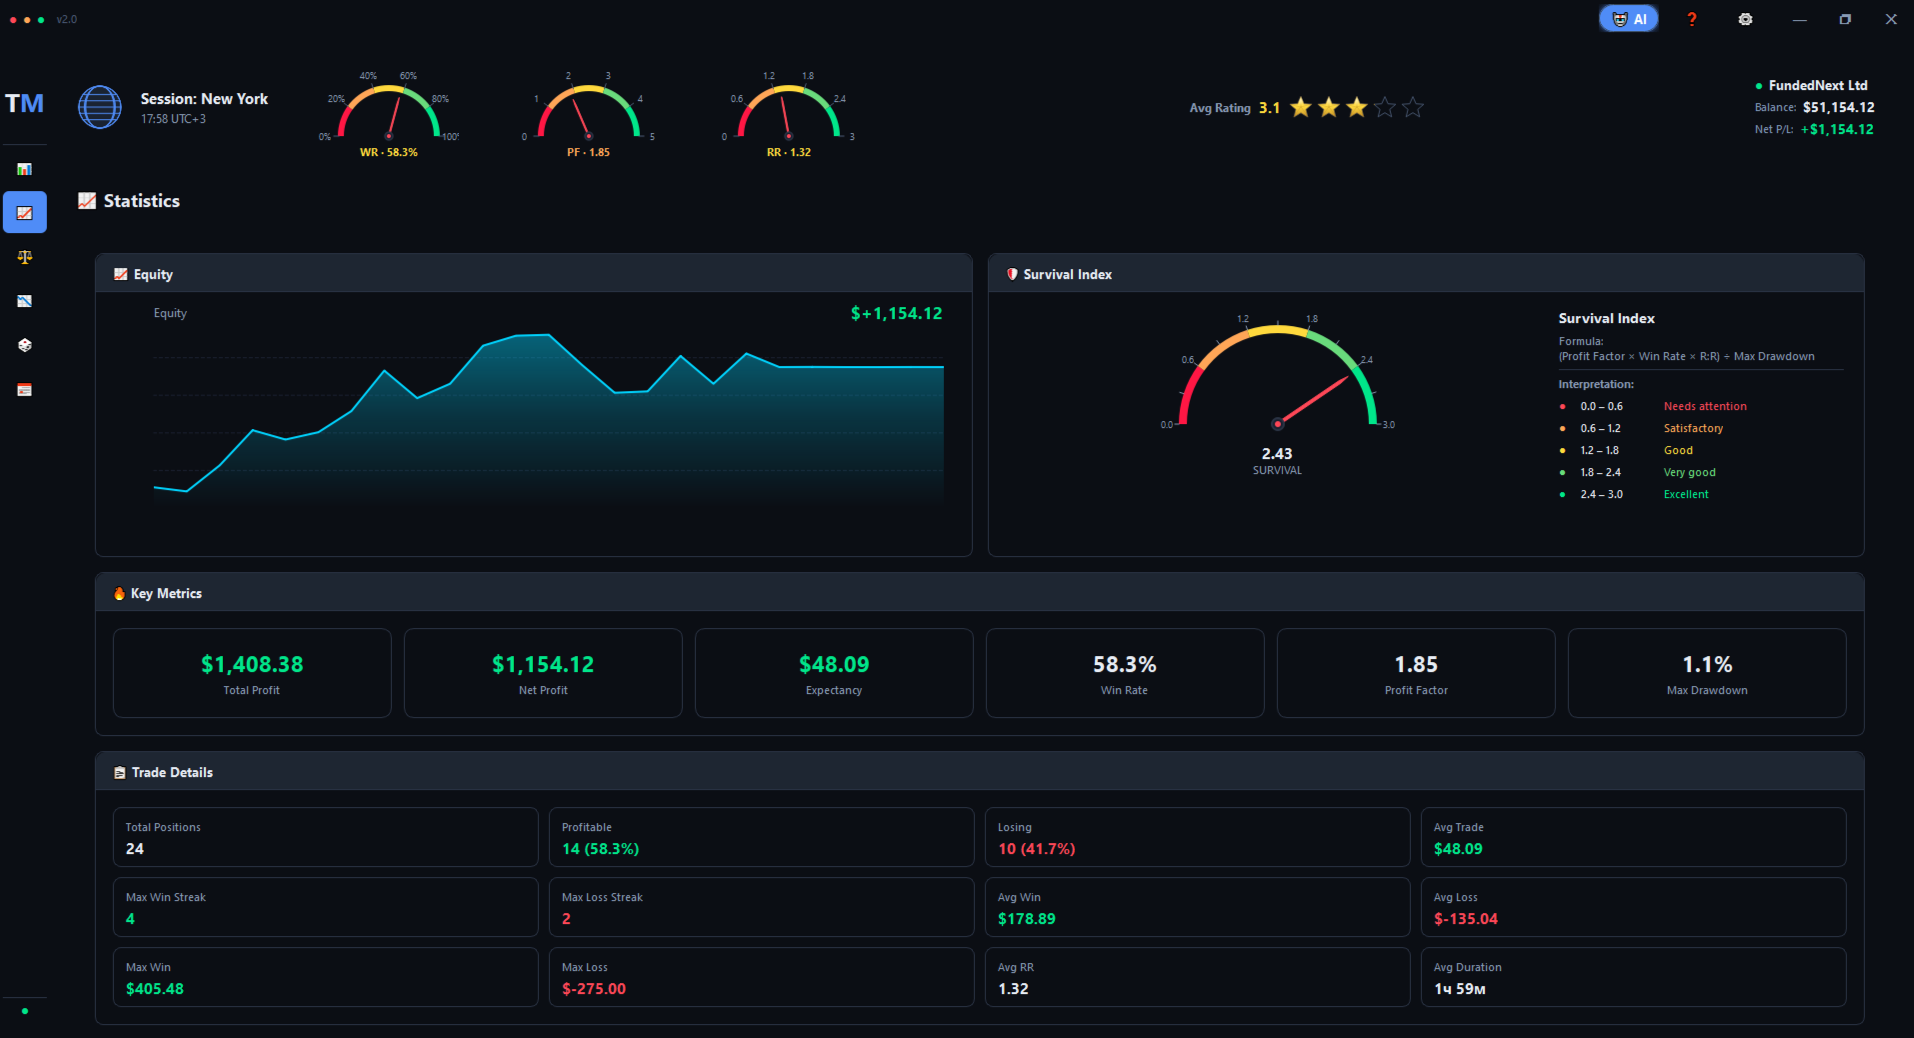Click the Losing 10 (41.7%) cell

point(1197,837)
